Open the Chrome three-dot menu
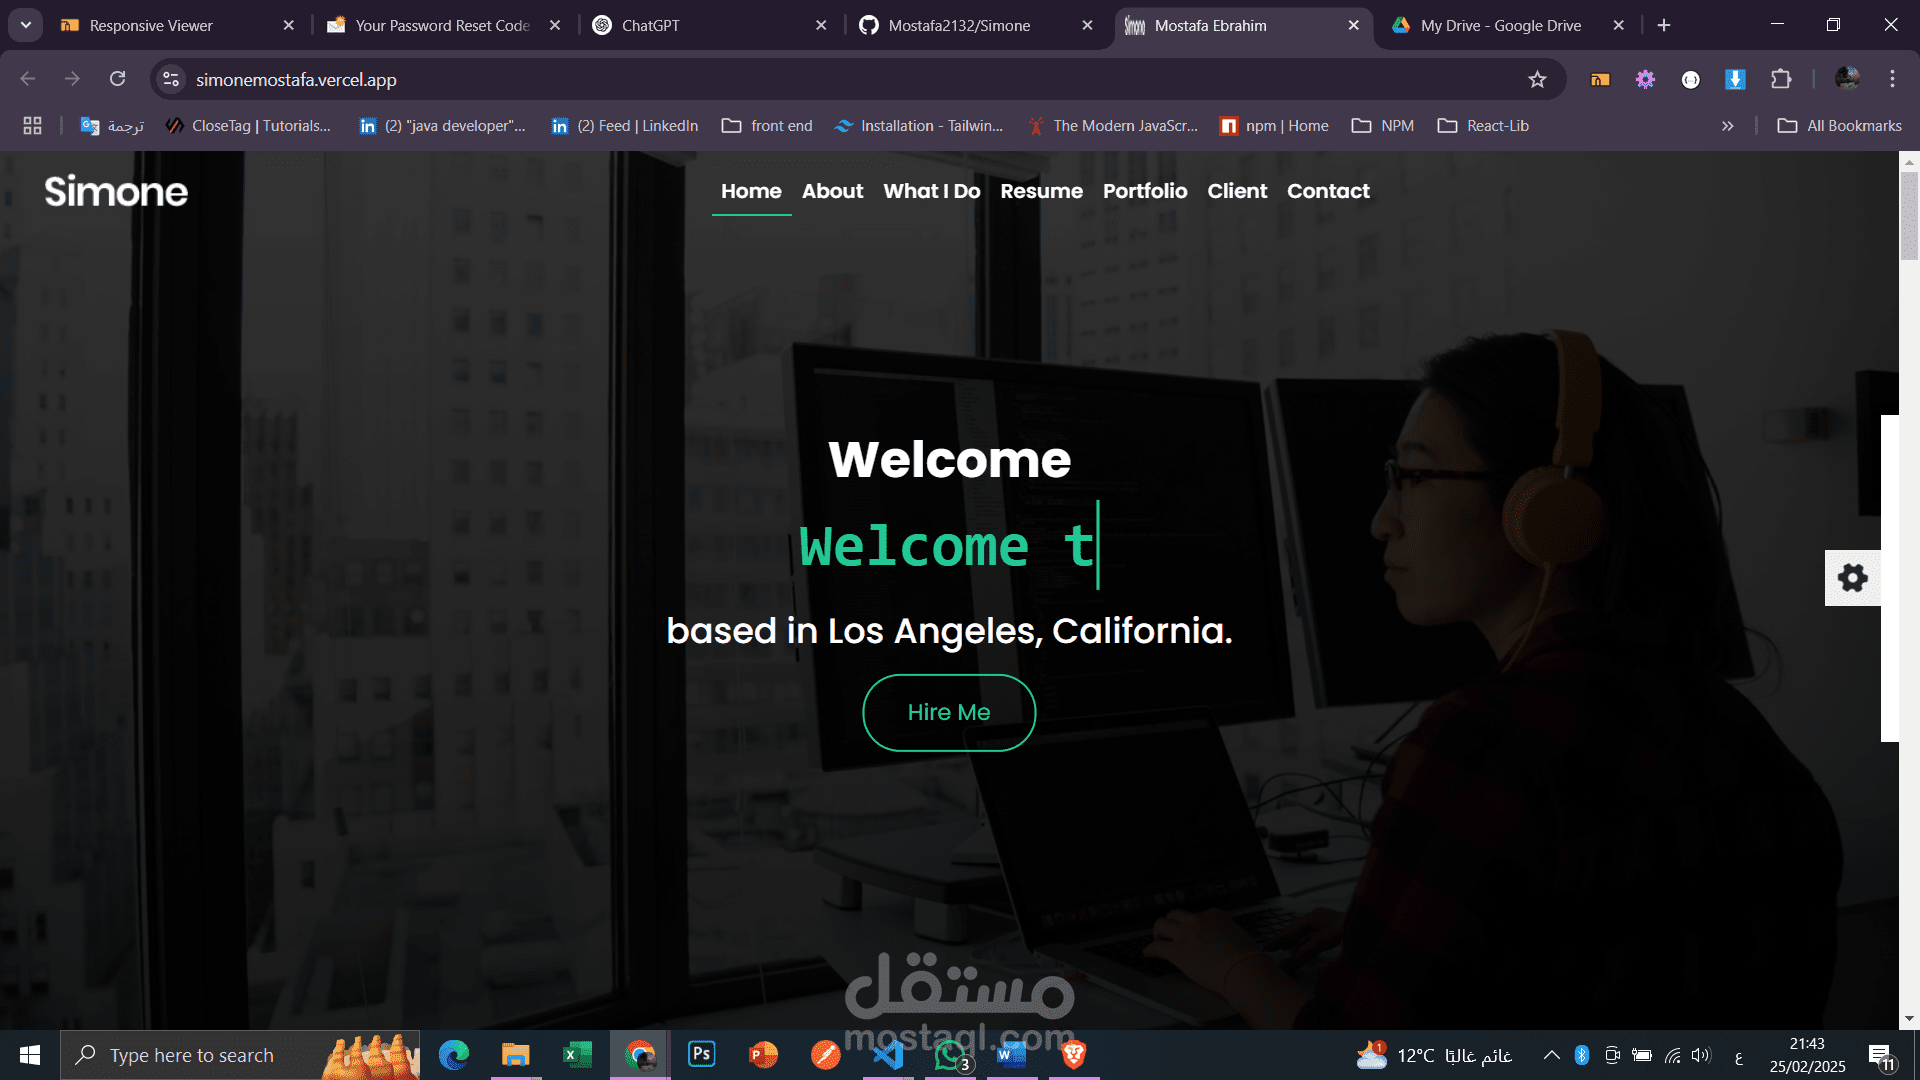1920x1080 pixels. [1892, 79]
